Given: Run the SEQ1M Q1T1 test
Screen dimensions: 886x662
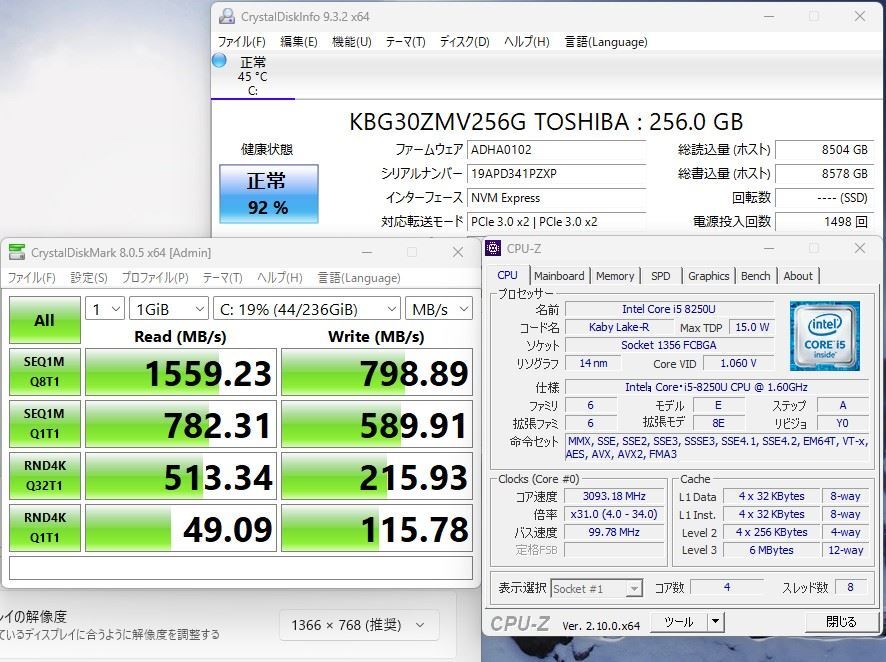Looking at the screenshot, I should pyautogui.click(x=45, y=424).
